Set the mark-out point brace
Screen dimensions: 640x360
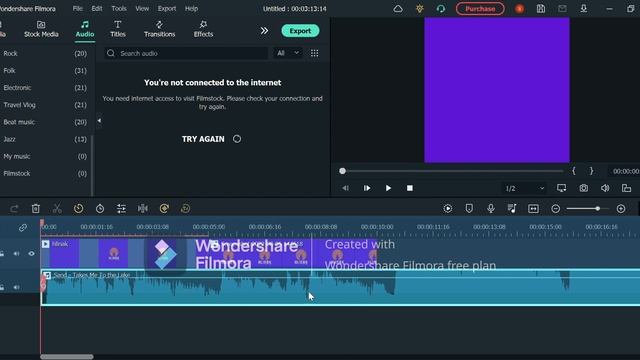click(x=591, y=171)
